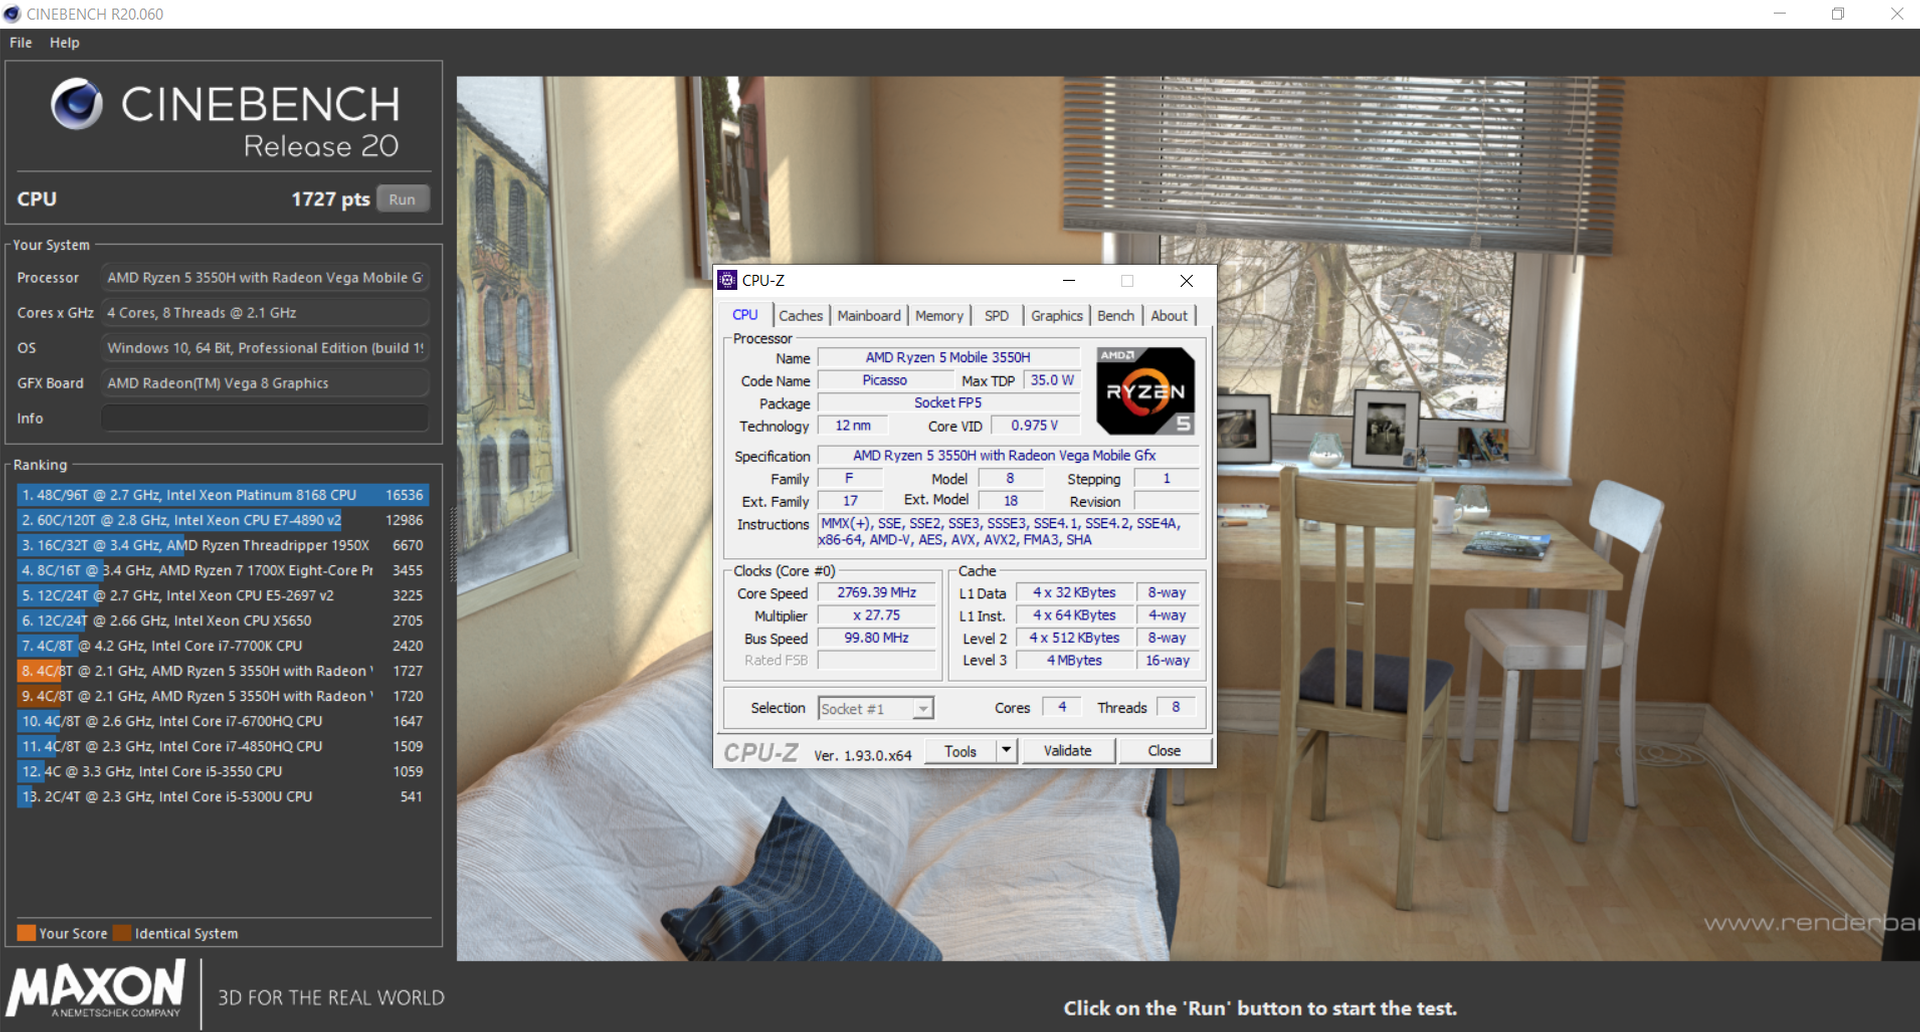Click the GFX Board field
Screen dimensions: 1920x1032
point(265,383)
